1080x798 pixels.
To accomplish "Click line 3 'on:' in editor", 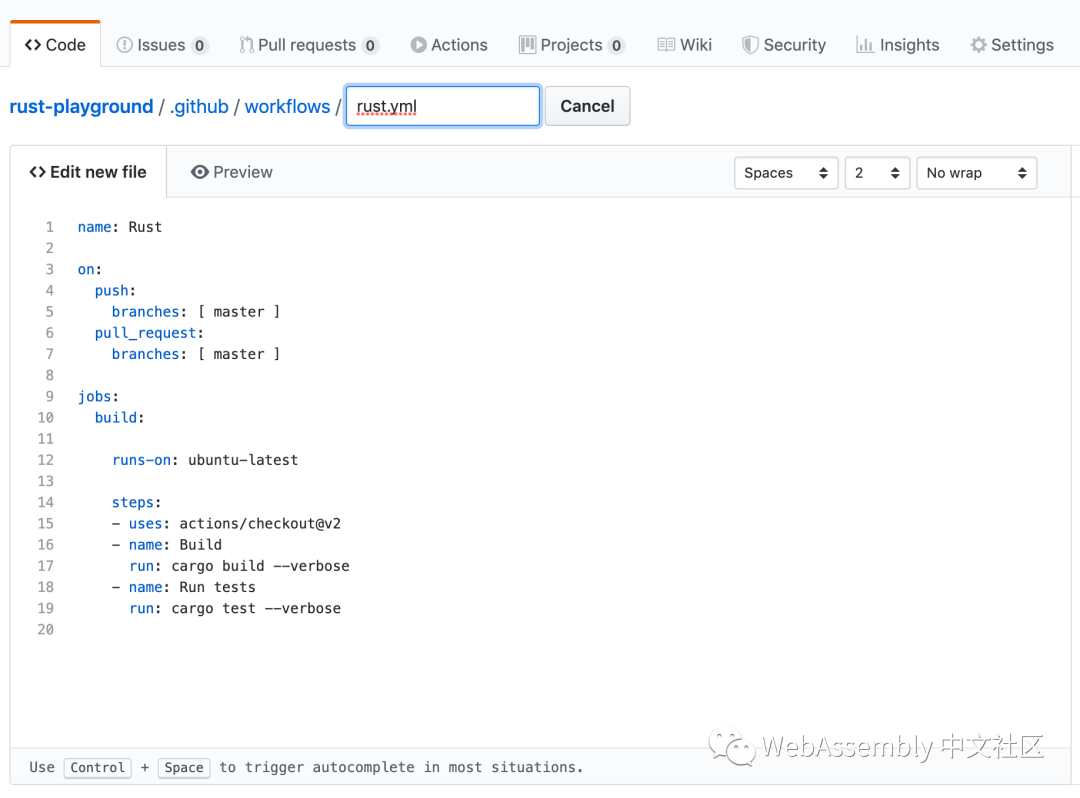I will pyautogui.click(x=90, y=270).
